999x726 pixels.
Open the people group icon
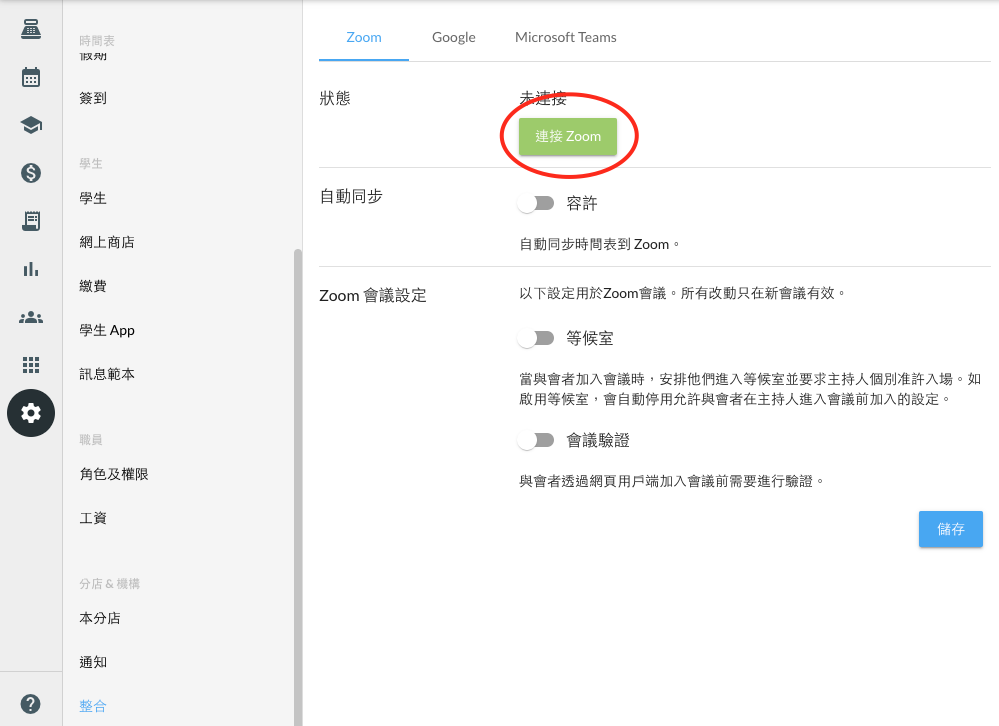tap(31, 317)
